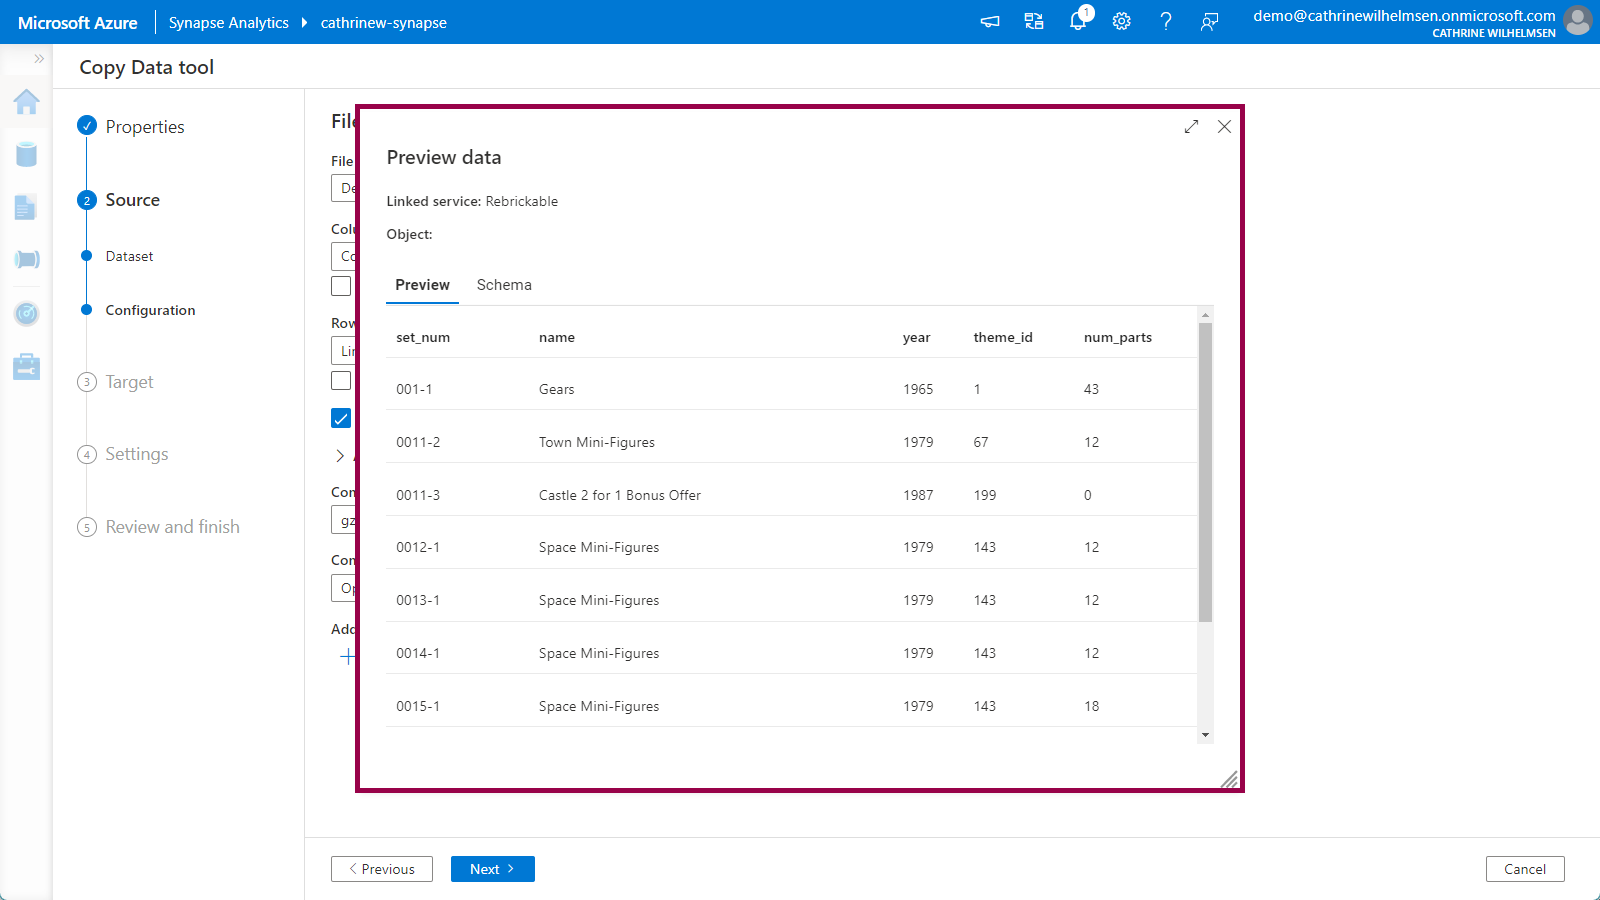Viewport: 1600px width, 900px height.
Task: Expand the left navigation sidebar chevrons
Action: coord(39,59)
